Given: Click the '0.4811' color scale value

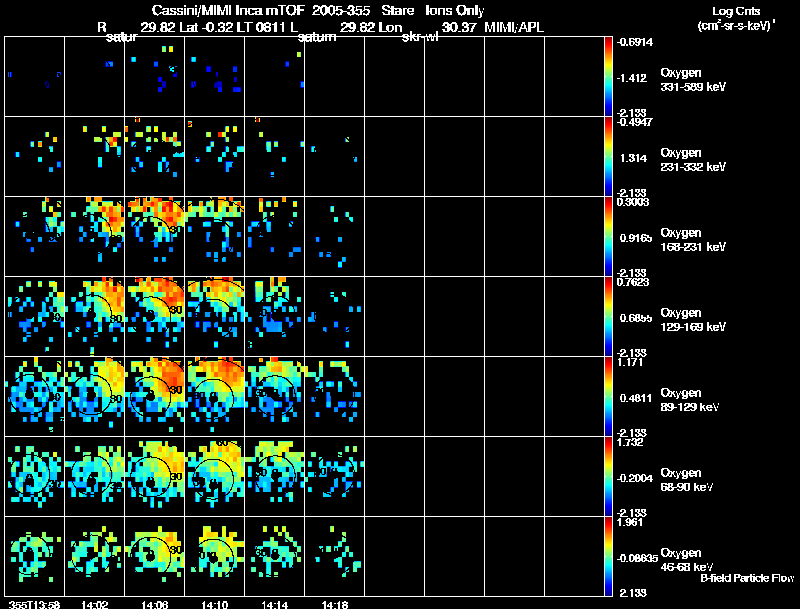Looking at the screenshot, I should coord(635,398).
